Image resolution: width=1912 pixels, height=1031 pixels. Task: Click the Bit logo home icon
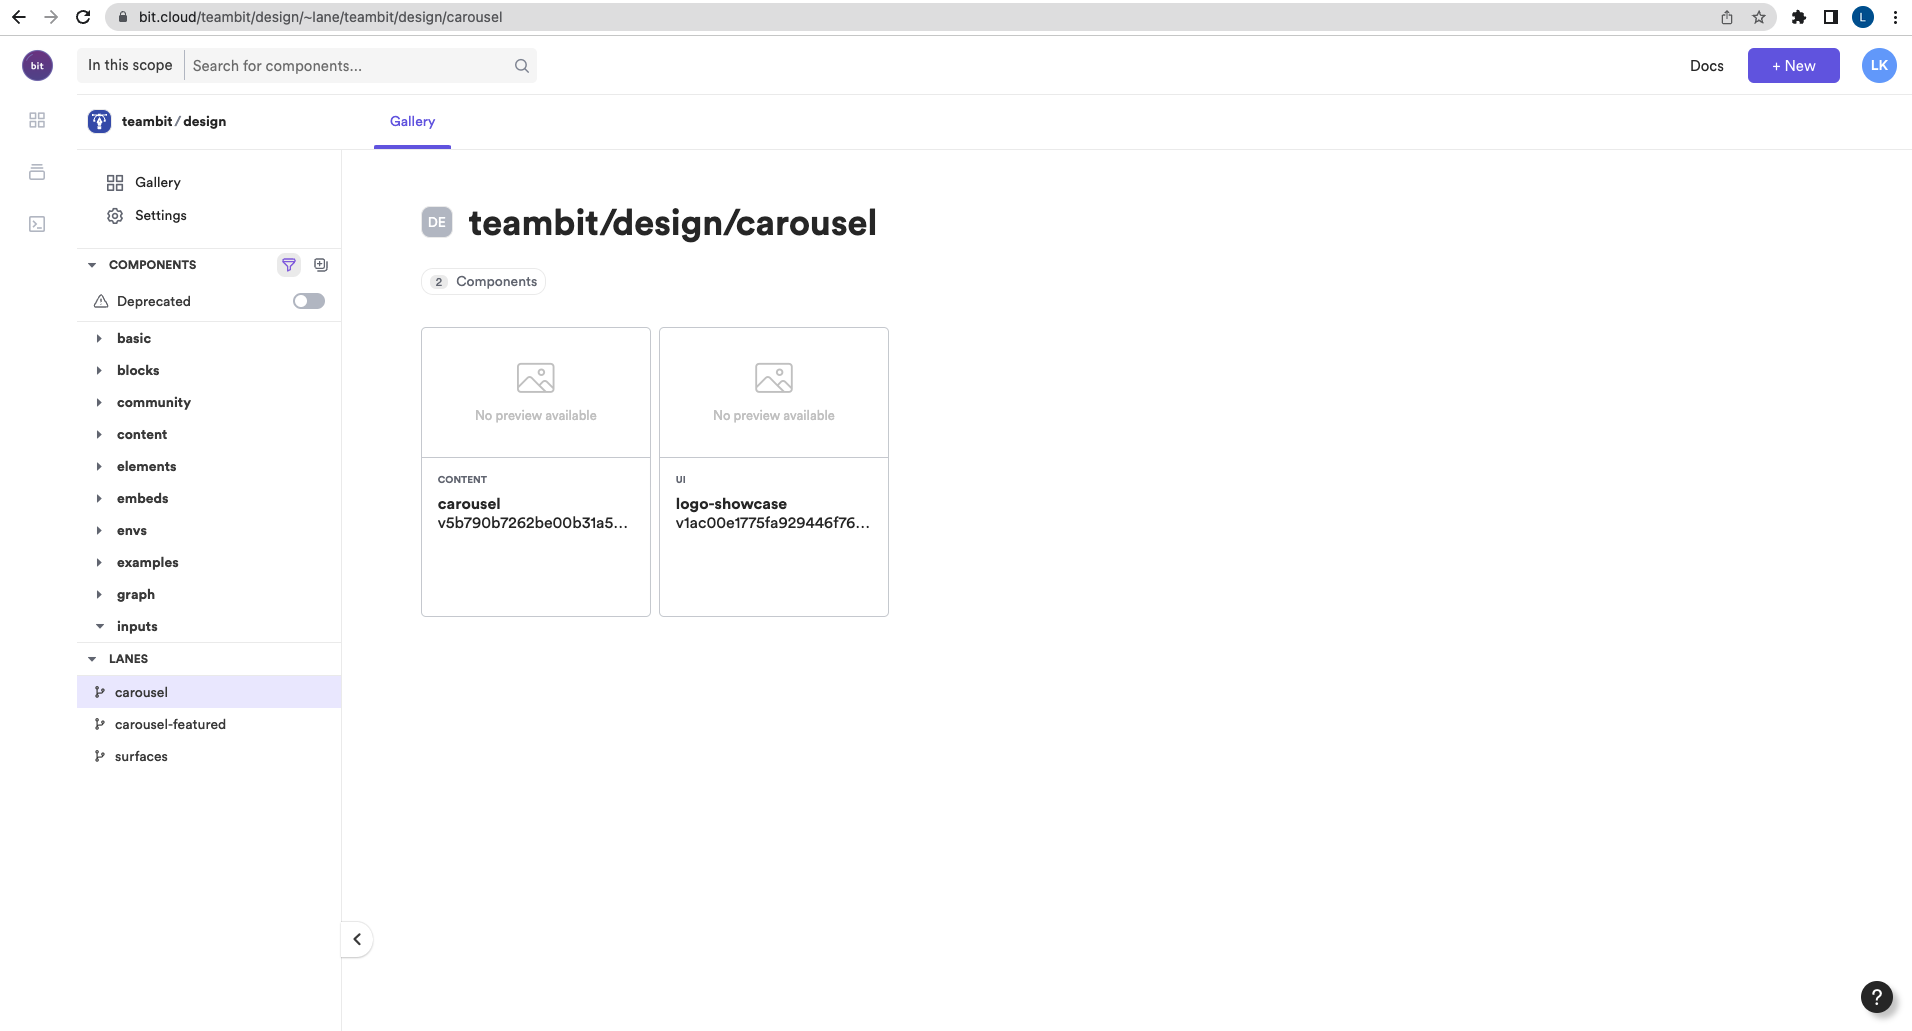pos(37,66)
